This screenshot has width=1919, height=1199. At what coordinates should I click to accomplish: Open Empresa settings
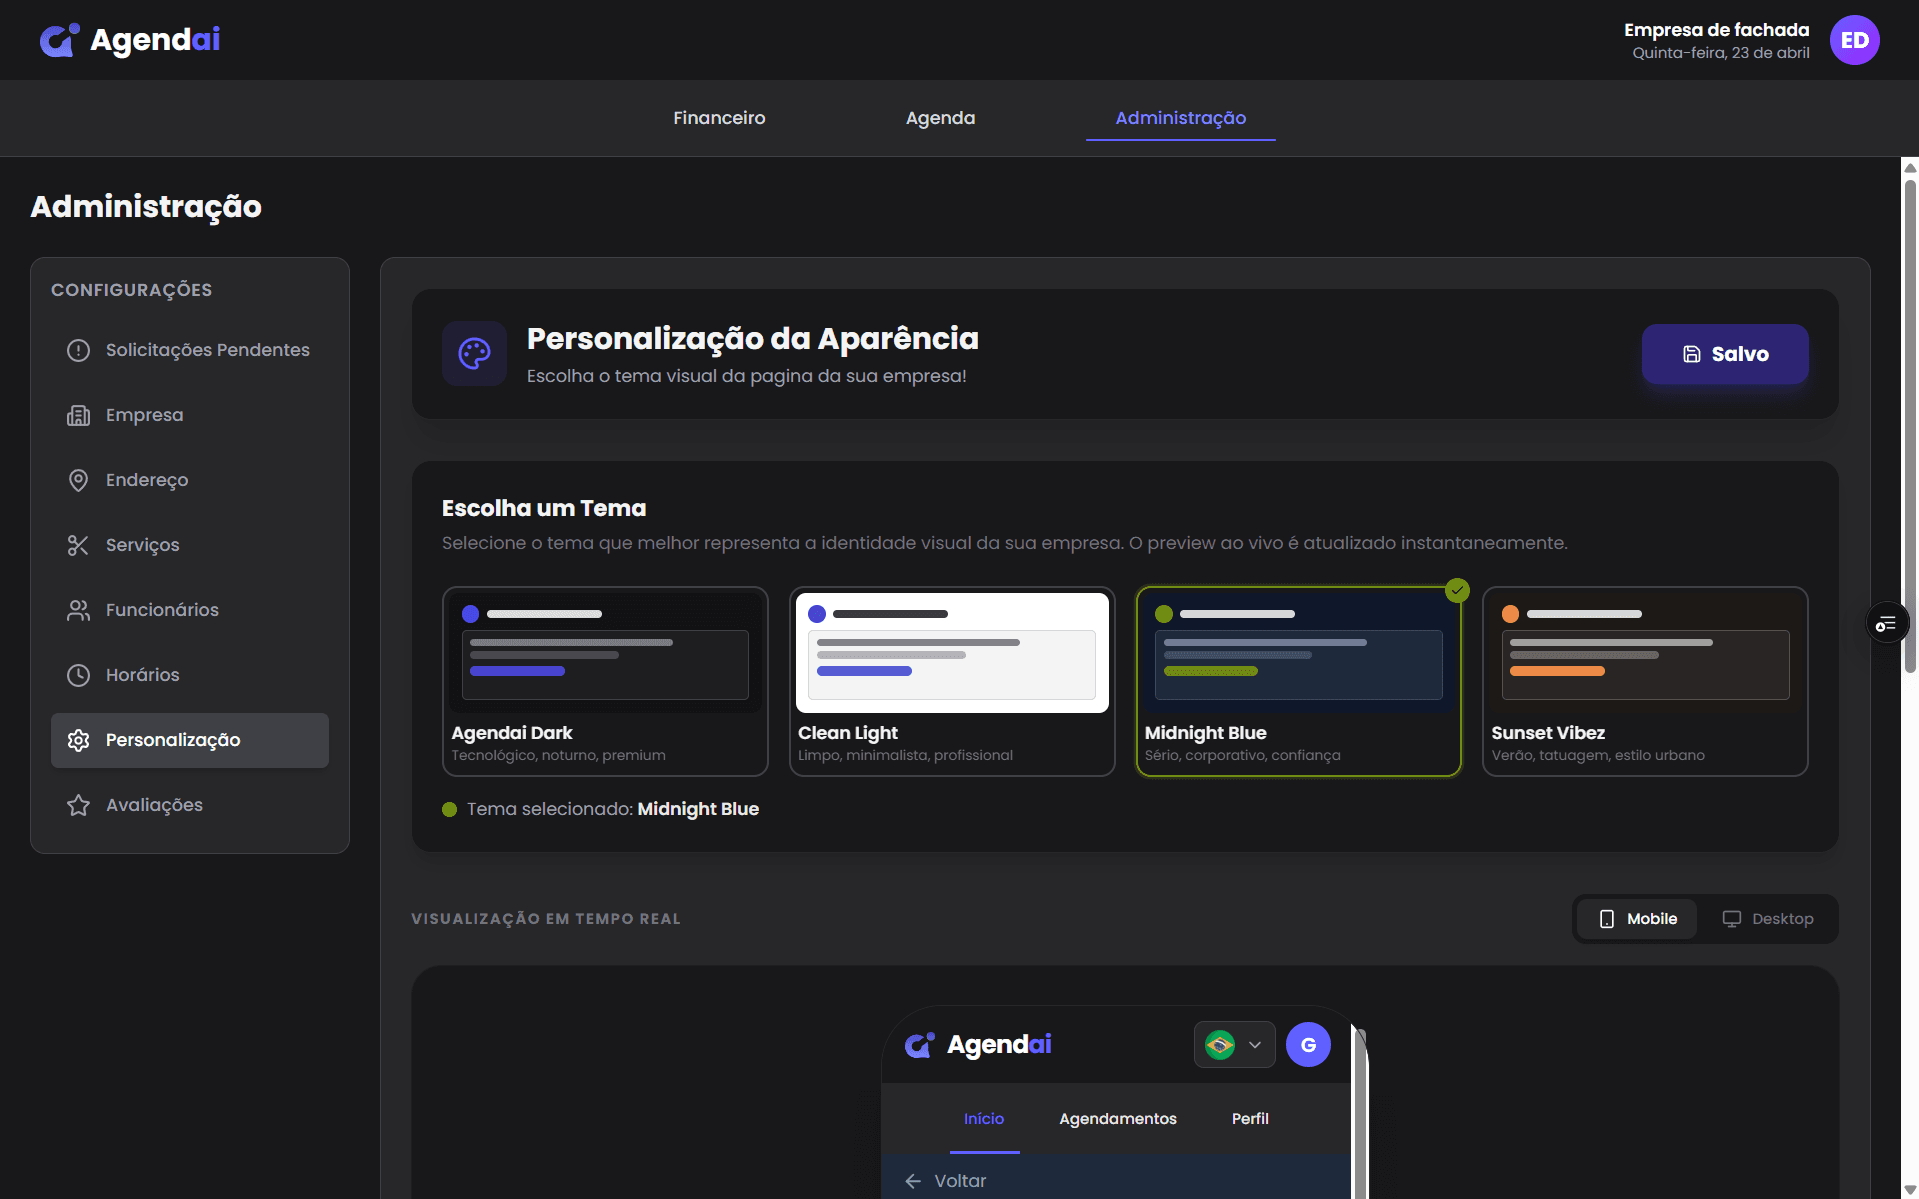[x=190, y=415]
